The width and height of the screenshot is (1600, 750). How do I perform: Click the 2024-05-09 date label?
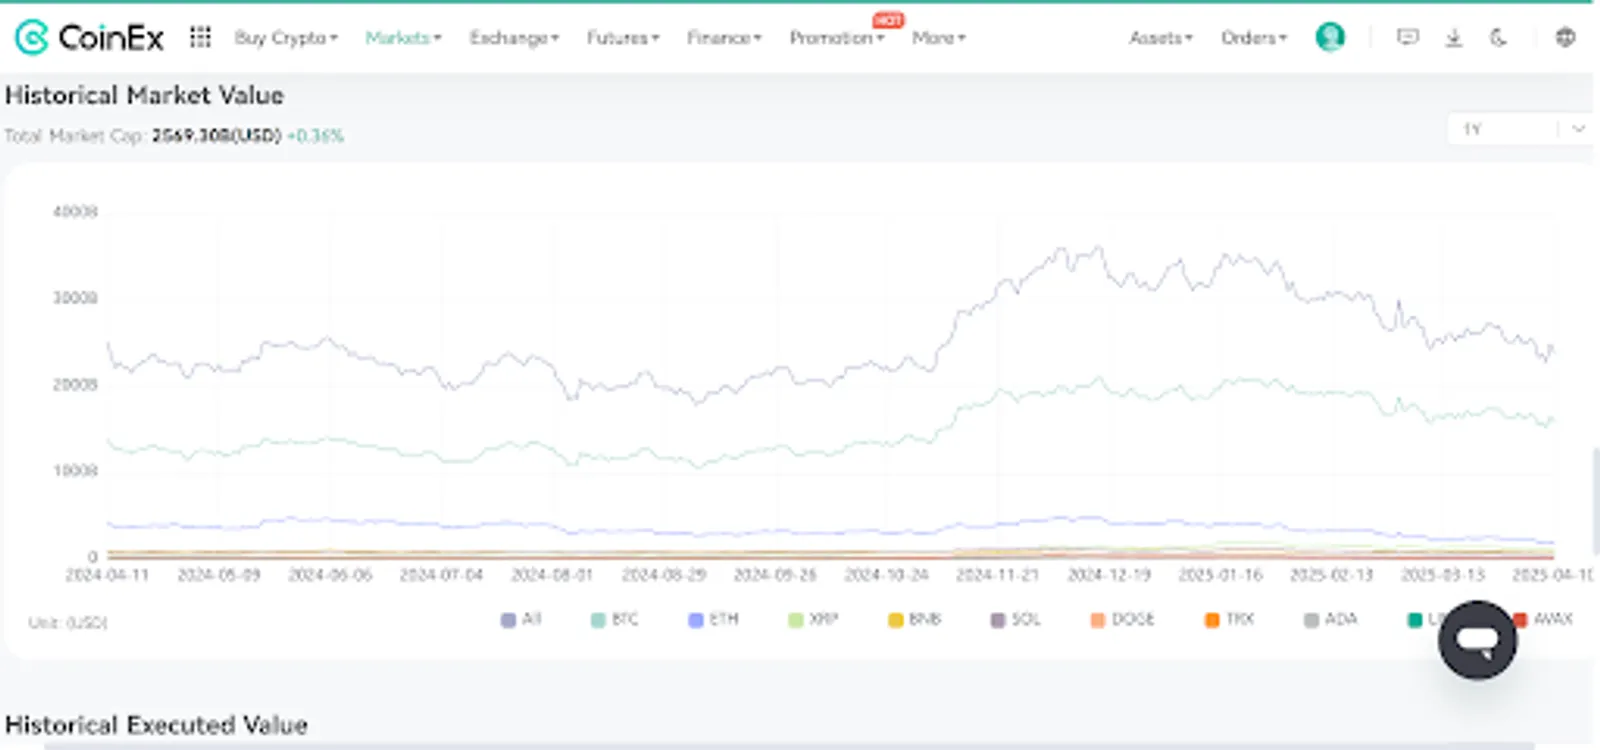(219, 575)
